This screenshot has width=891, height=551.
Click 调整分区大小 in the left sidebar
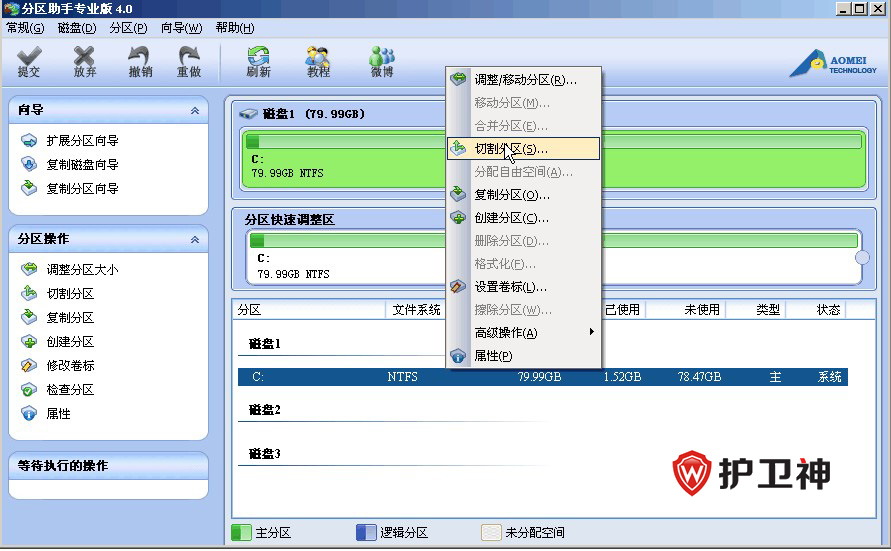tap(82, 270)
